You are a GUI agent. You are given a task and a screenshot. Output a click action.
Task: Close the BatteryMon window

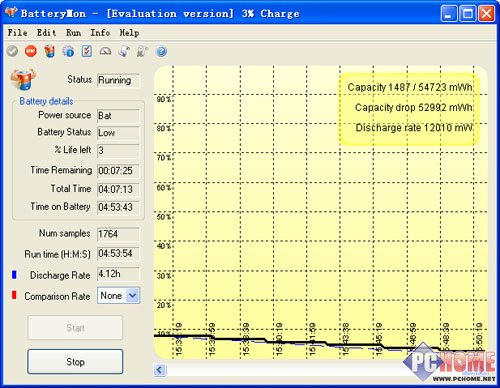(487, 14)
